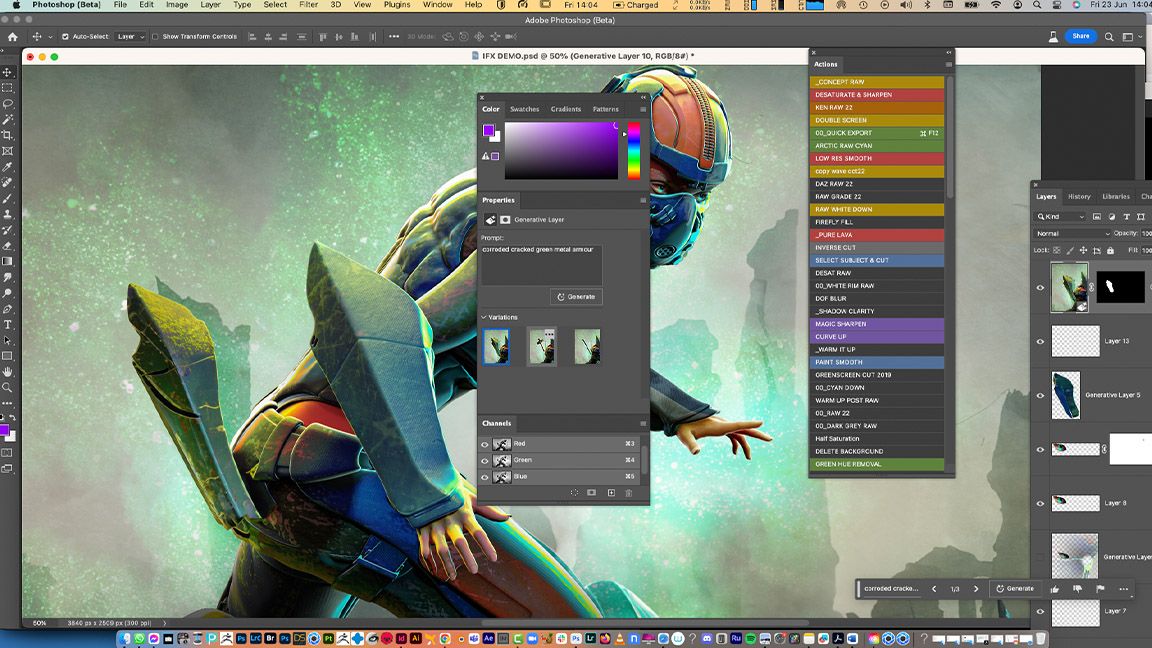The width and height of the screenshot is (1152, 648).
Task: Hide the Red channel
Action: pos(485,444)
